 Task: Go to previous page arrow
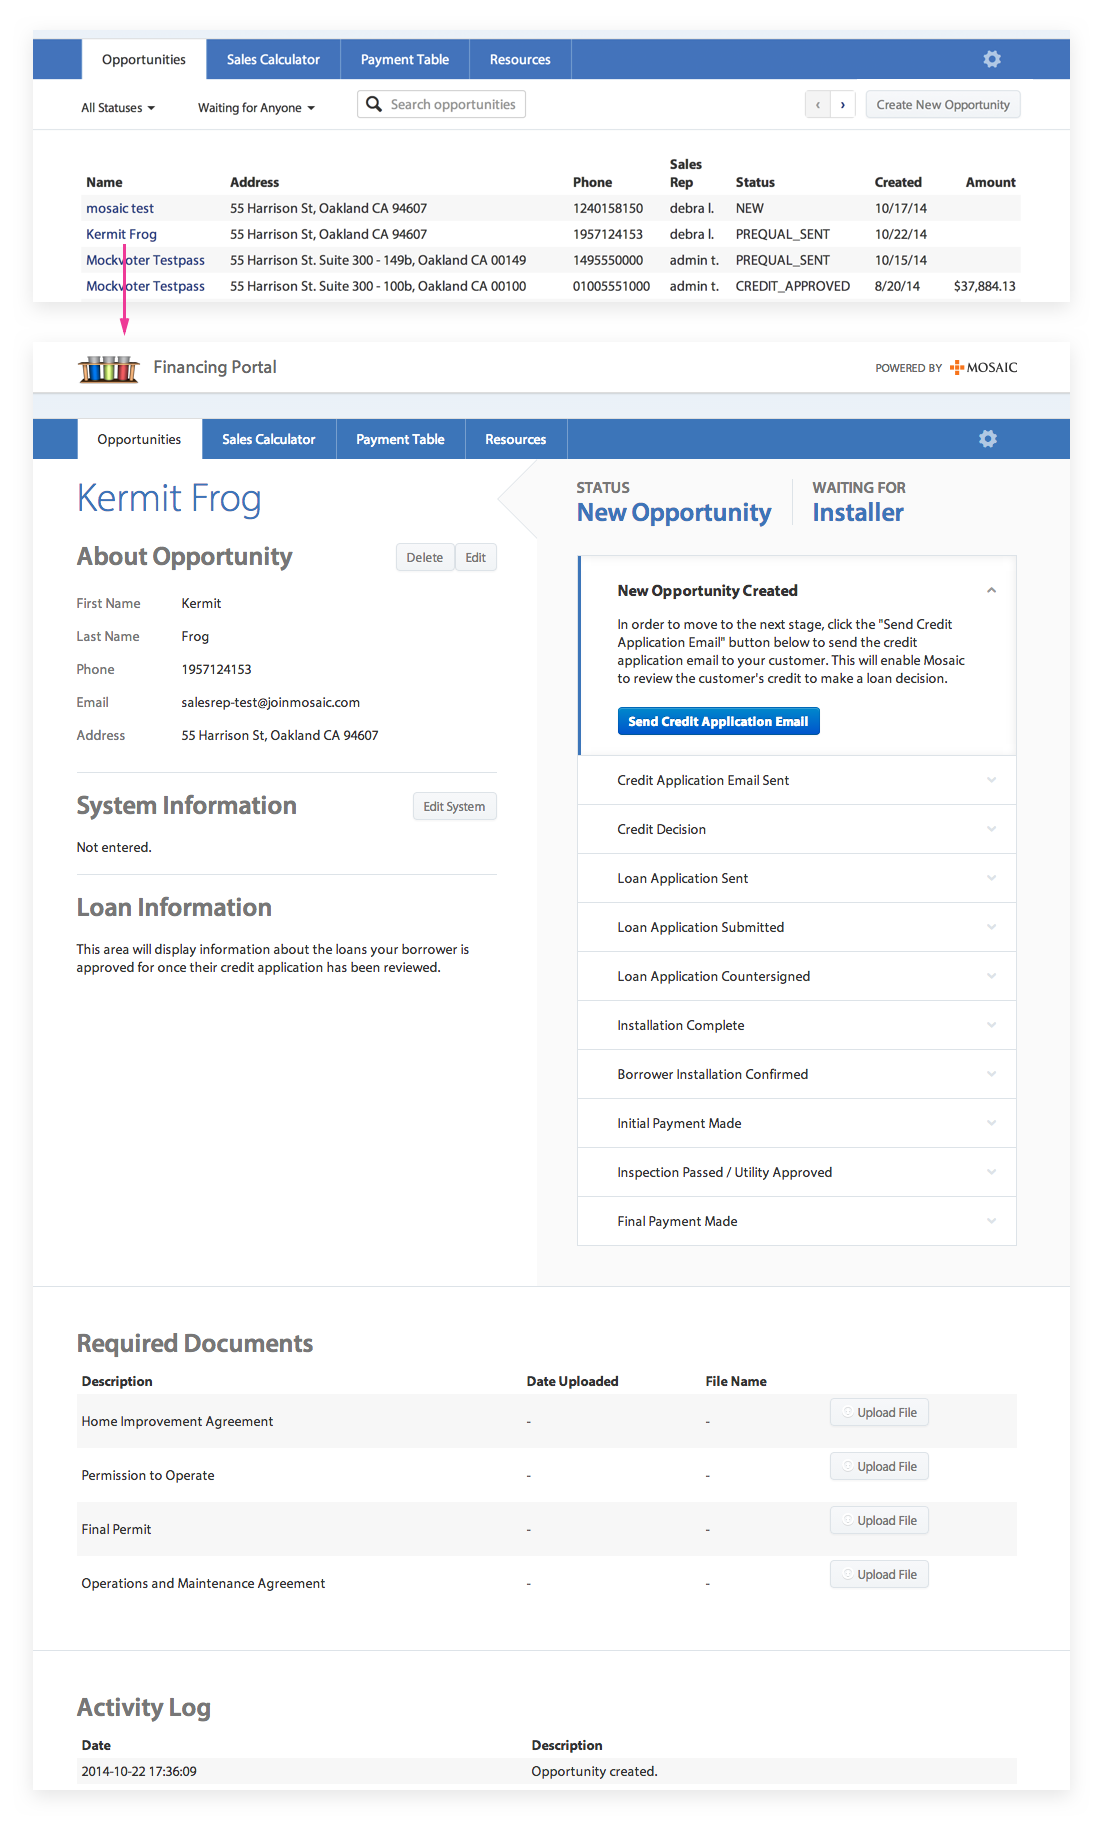818,104
